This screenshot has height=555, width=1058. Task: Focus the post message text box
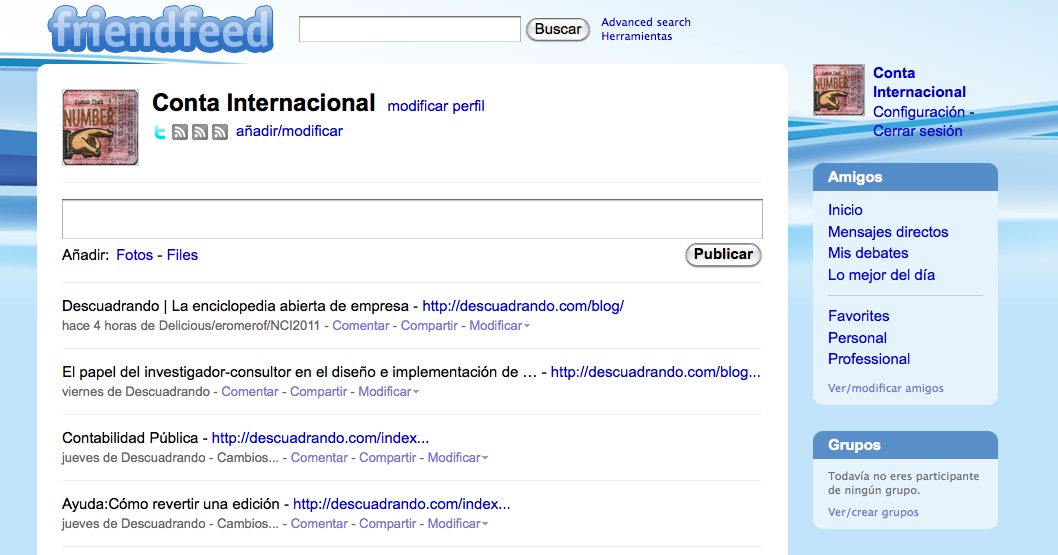[x=412, y=219]
